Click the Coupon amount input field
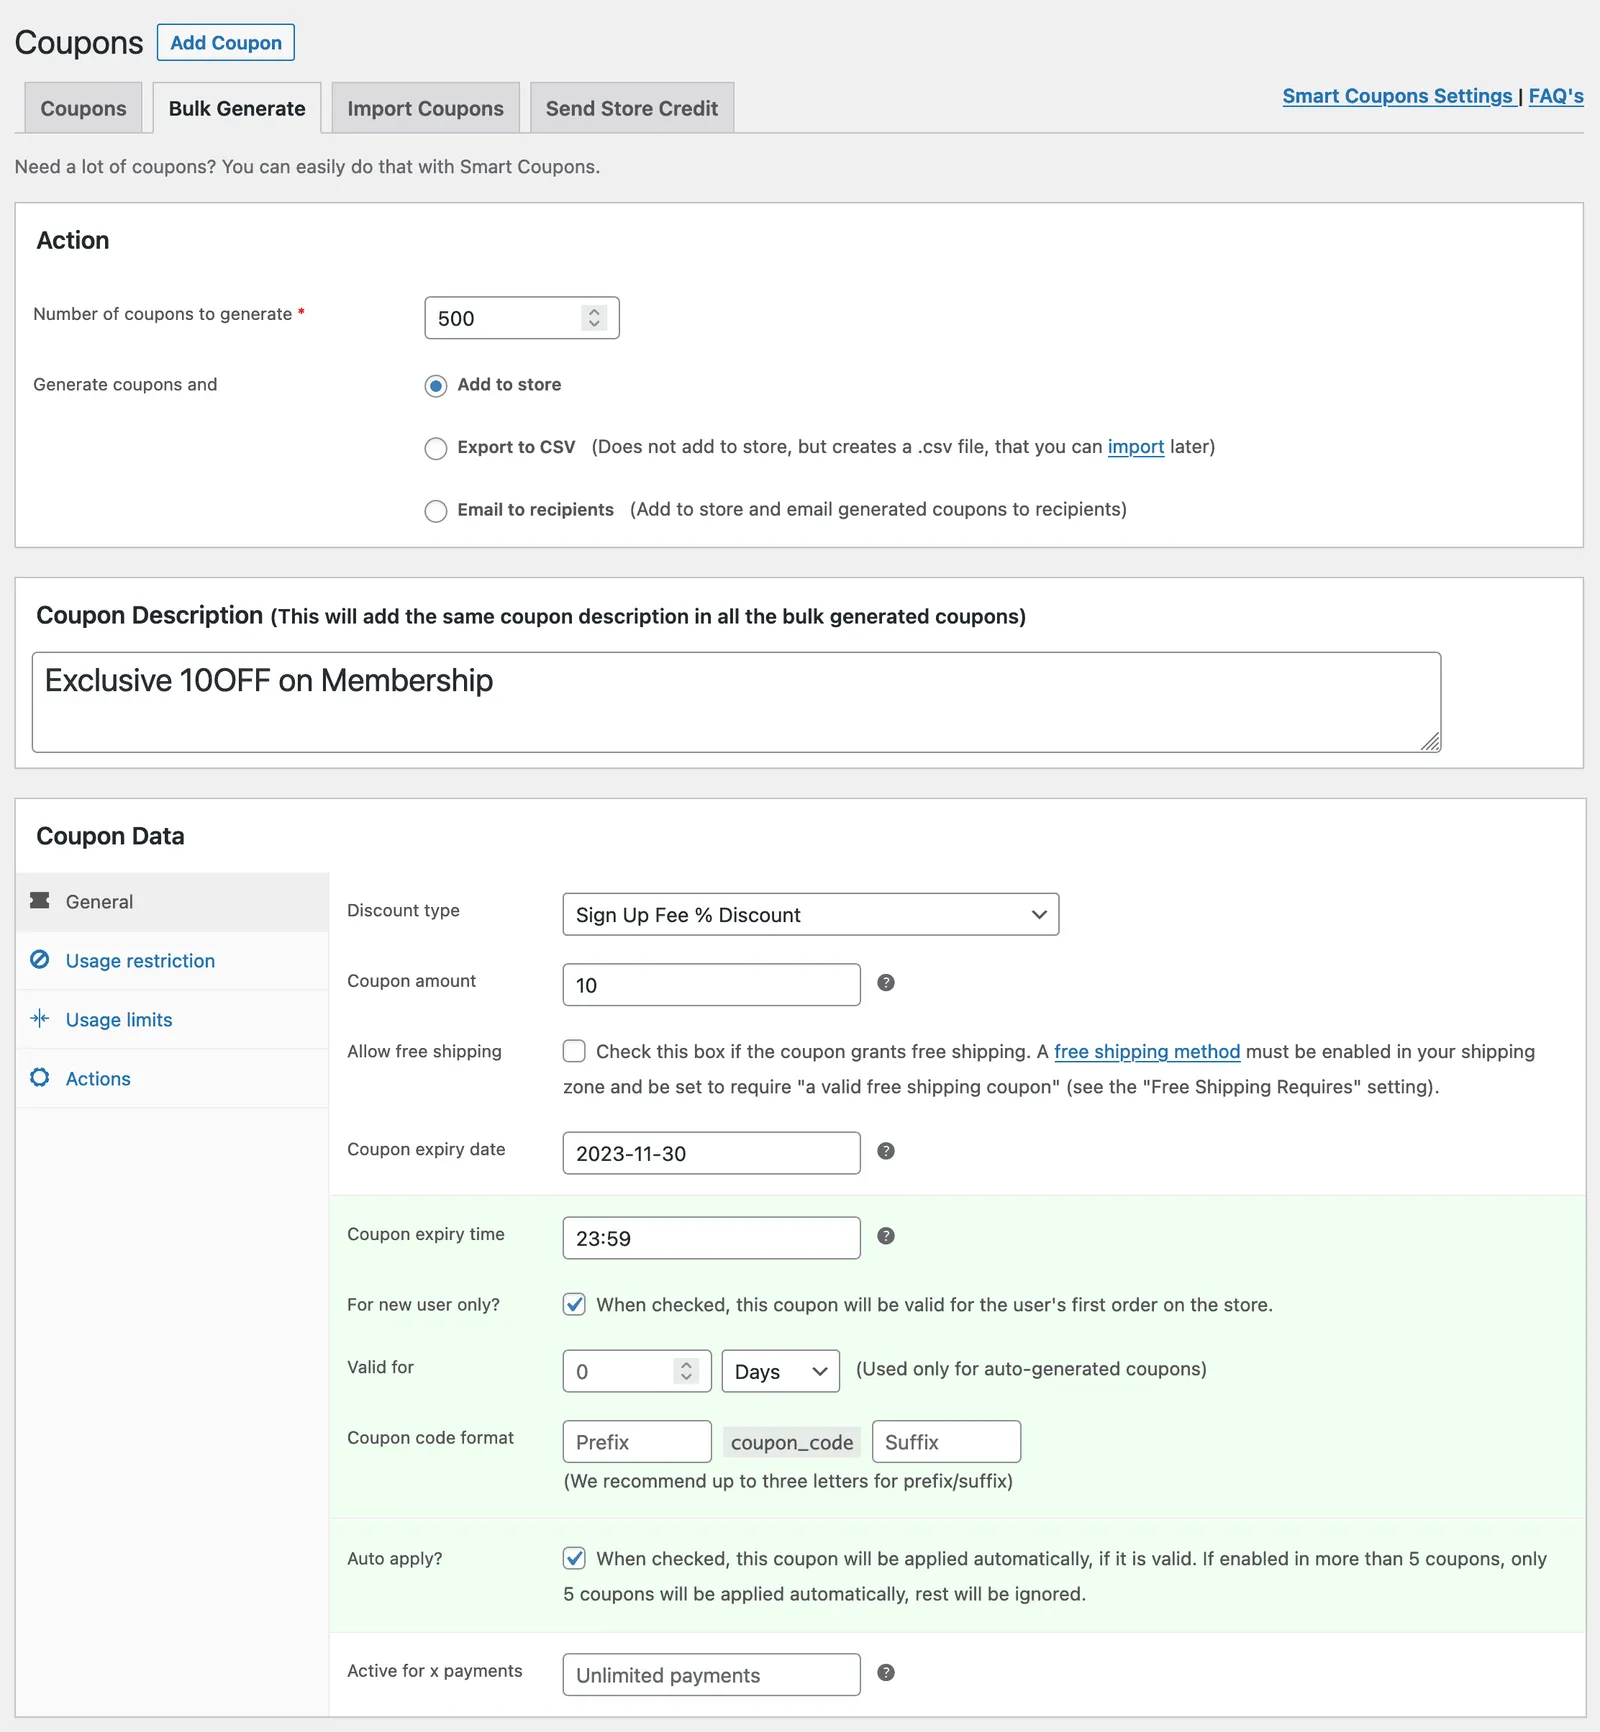This screenshot has height=1732, width=1600. [711, 985]
